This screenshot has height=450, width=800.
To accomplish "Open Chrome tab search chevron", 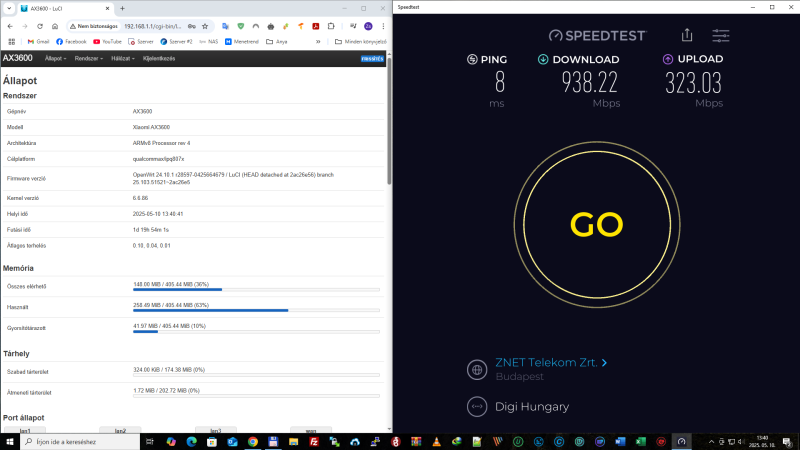I will tap(9, 9).
